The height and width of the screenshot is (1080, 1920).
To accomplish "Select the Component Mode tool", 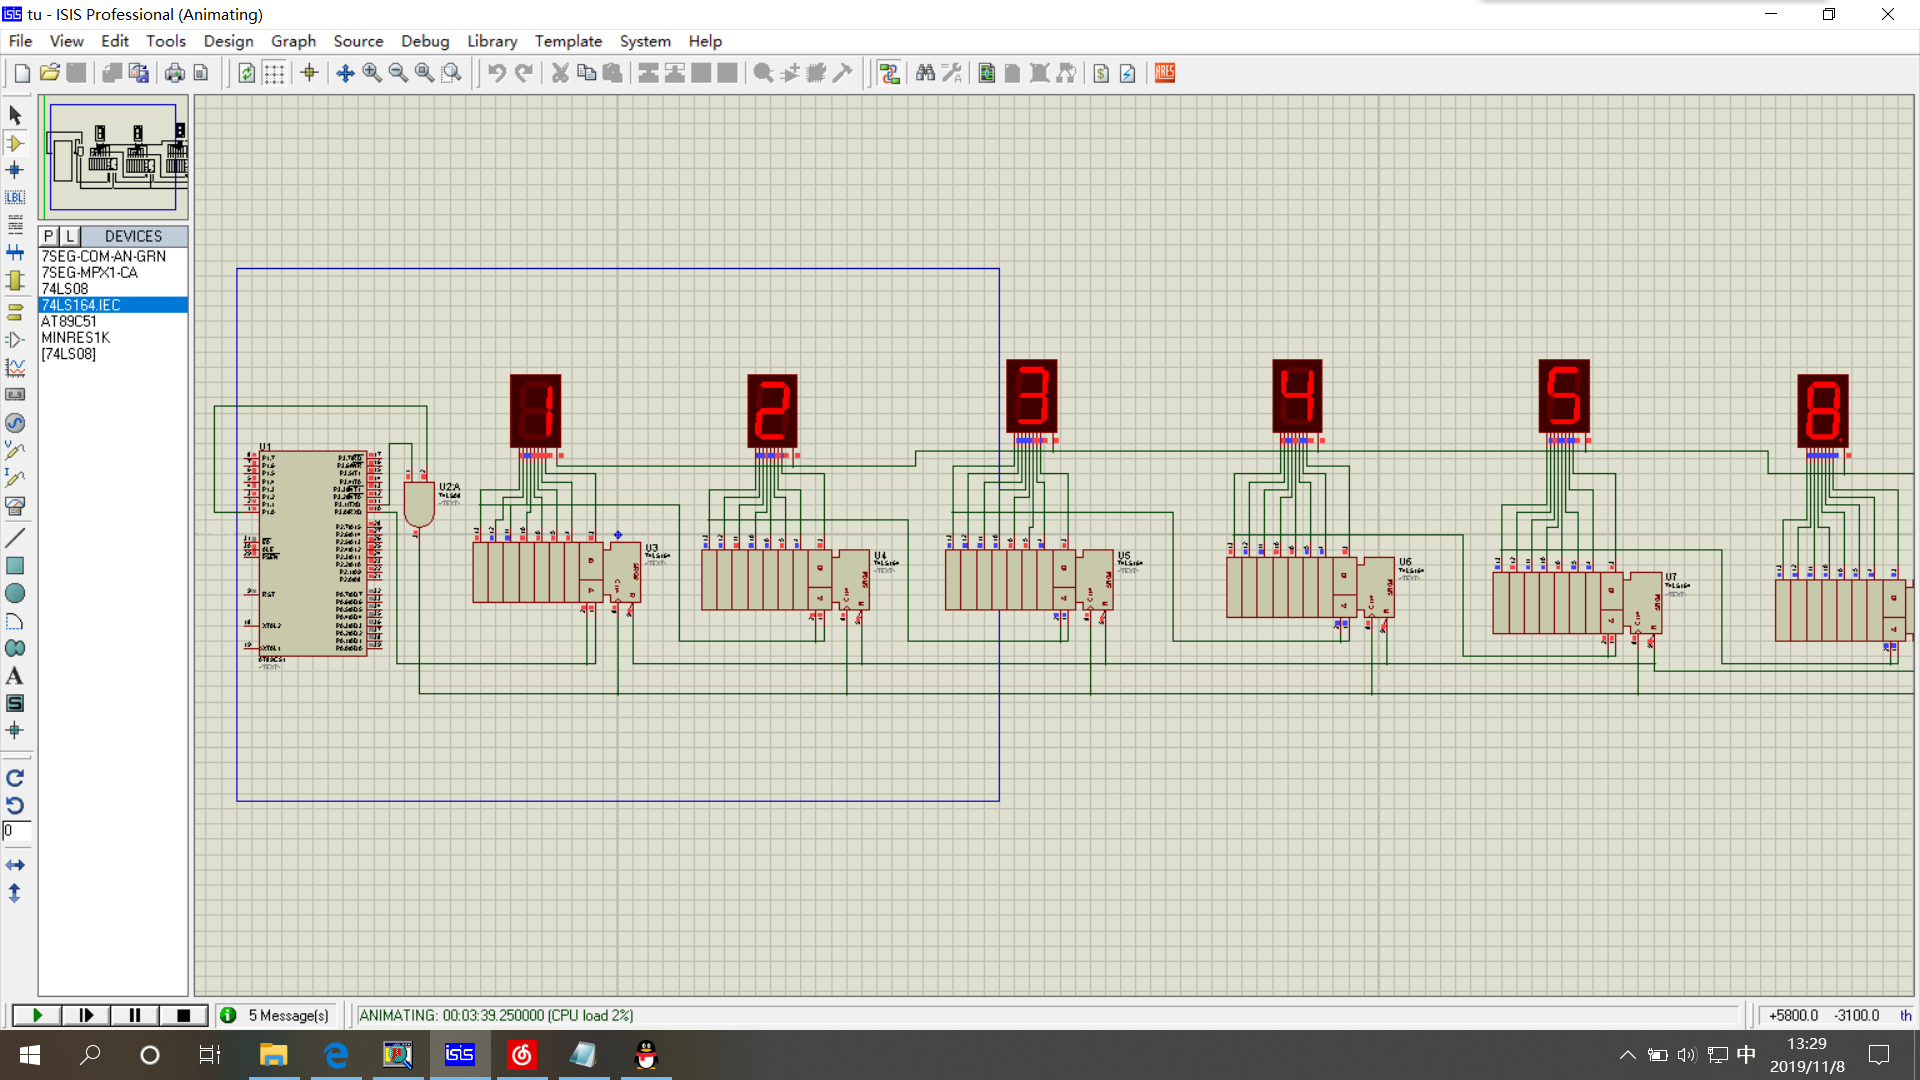I will tap(15, 143).
